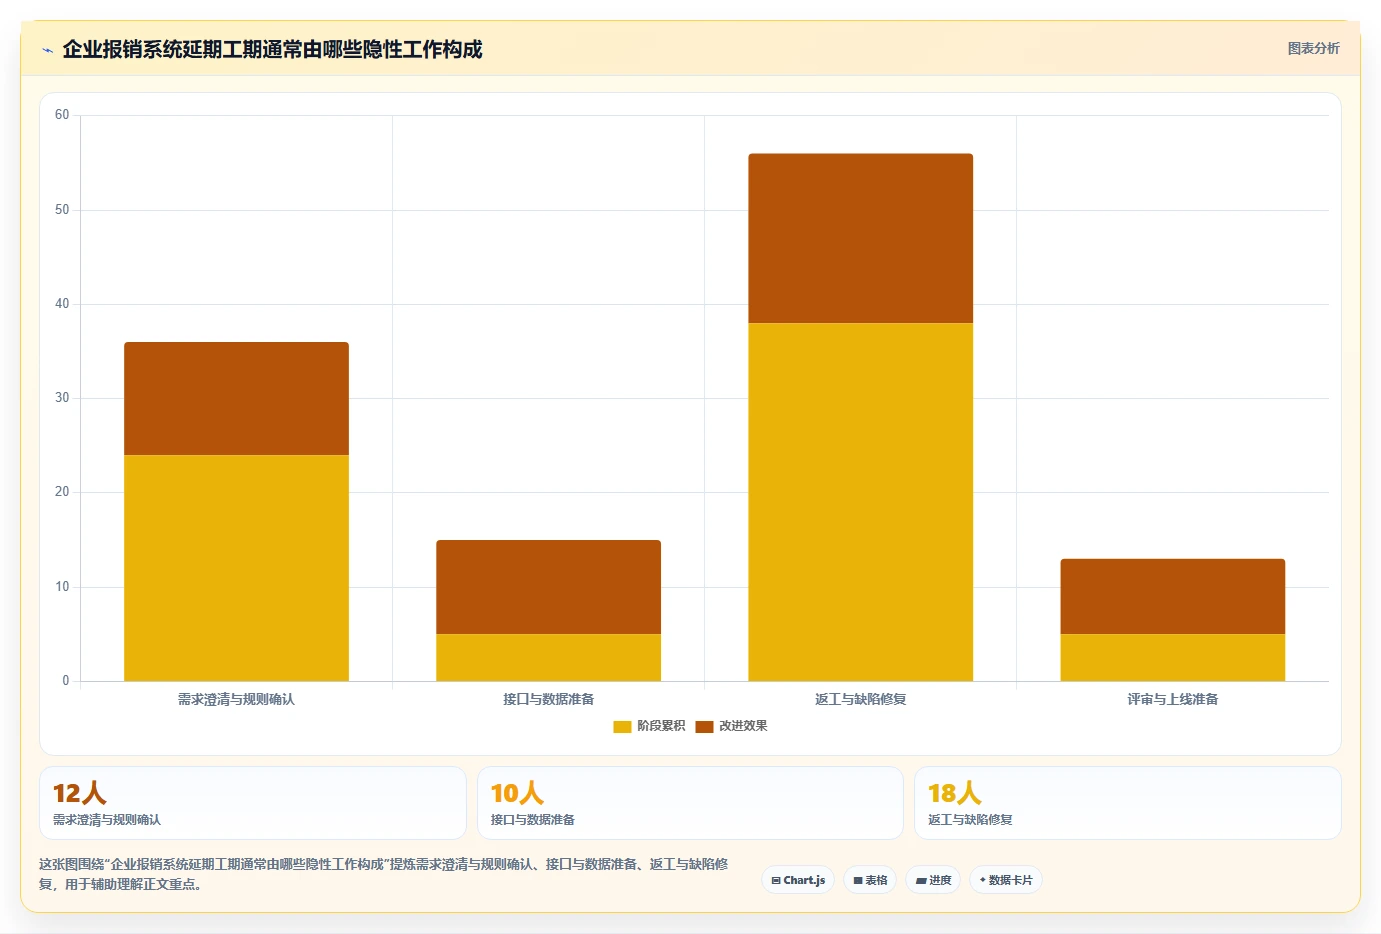This screenshot has width=1381, height=934.
Task: Click the brown bar segment for 评审与上线准备
Action: (x=1172, y=596)
